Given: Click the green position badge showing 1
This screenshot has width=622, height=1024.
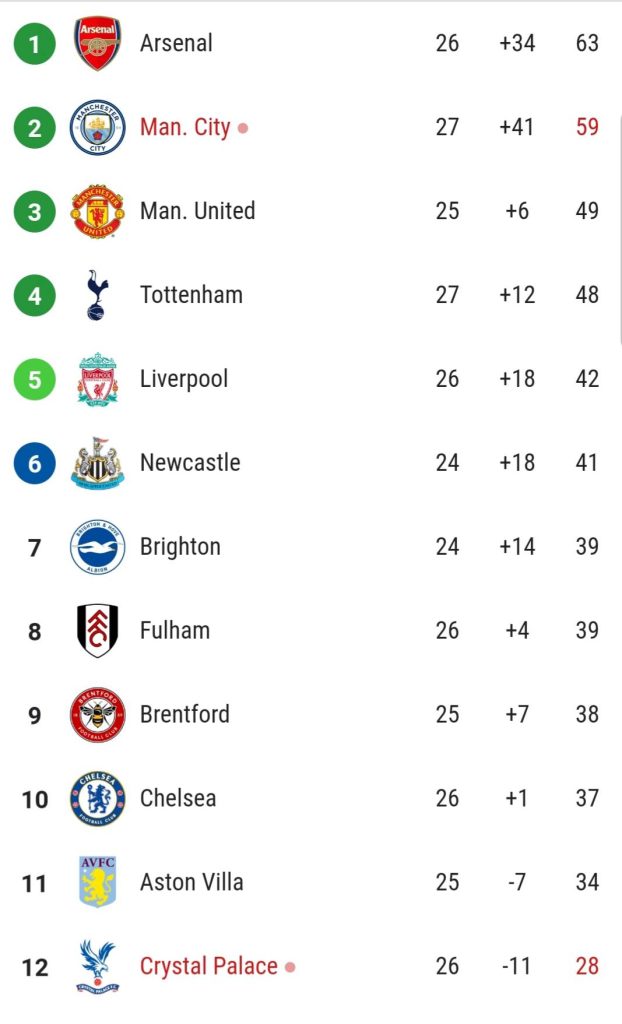Looking at the screenshot, I should pos(33,42).
